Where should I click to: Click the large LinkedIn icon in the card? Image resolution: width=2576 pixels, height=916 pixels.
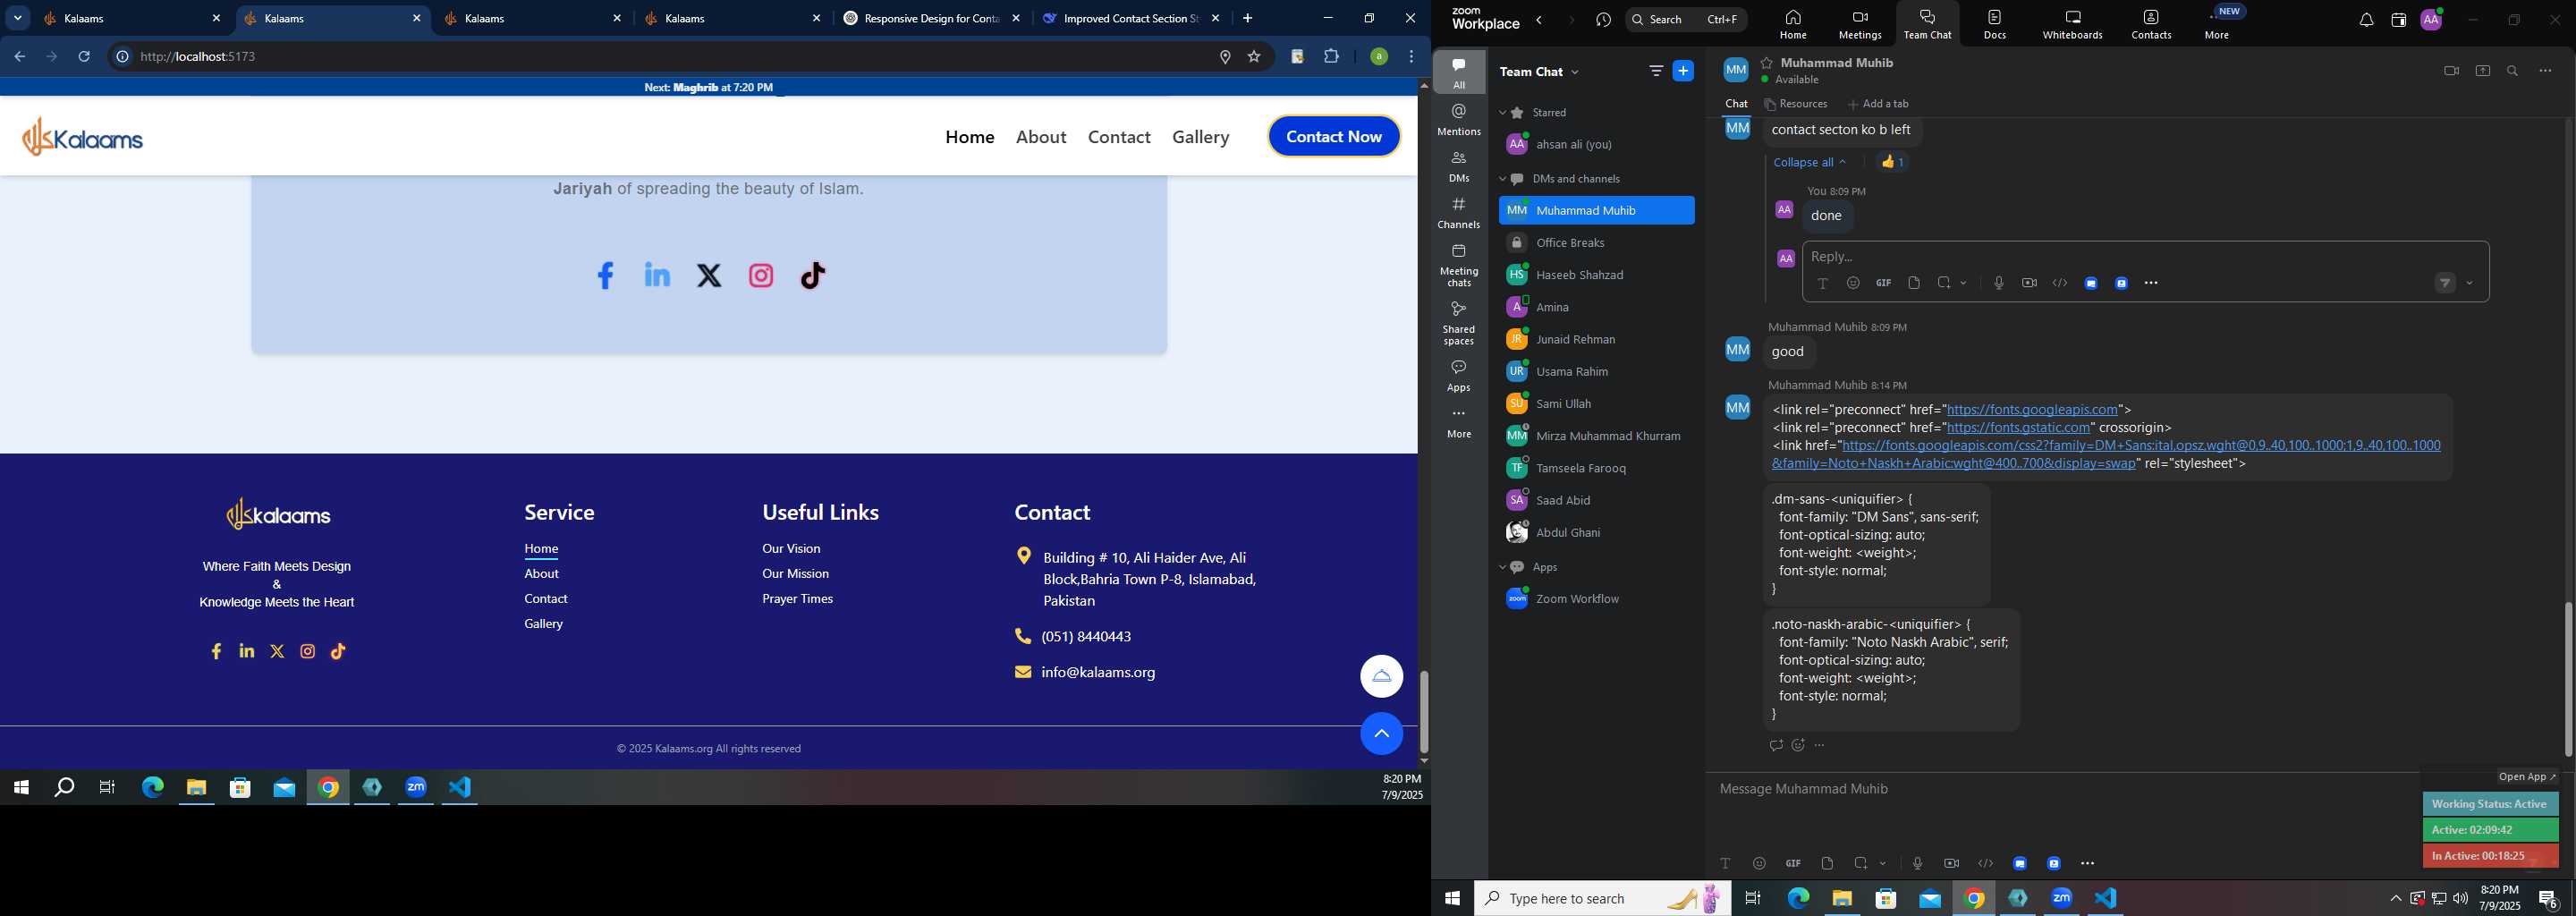pyautogui.click(x=657, y=274)
